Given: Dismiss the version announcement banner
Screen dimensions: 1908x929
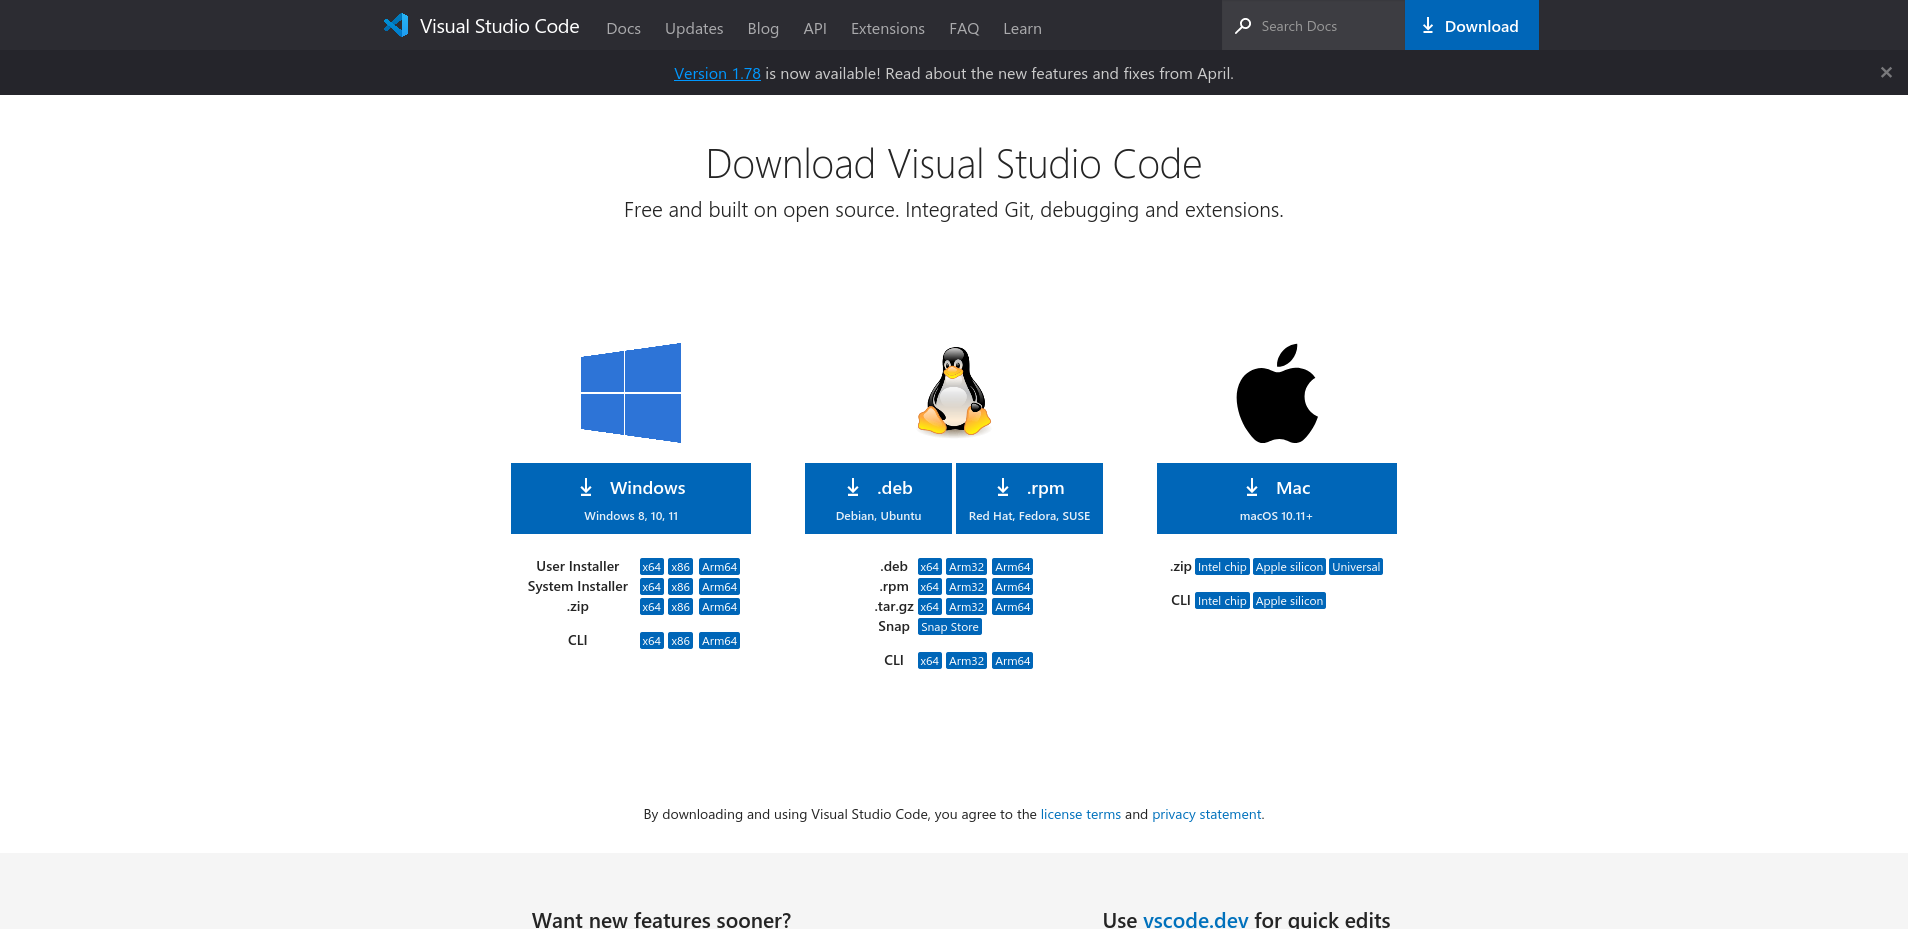Looking at the screenshot, I should (1886, 73).
